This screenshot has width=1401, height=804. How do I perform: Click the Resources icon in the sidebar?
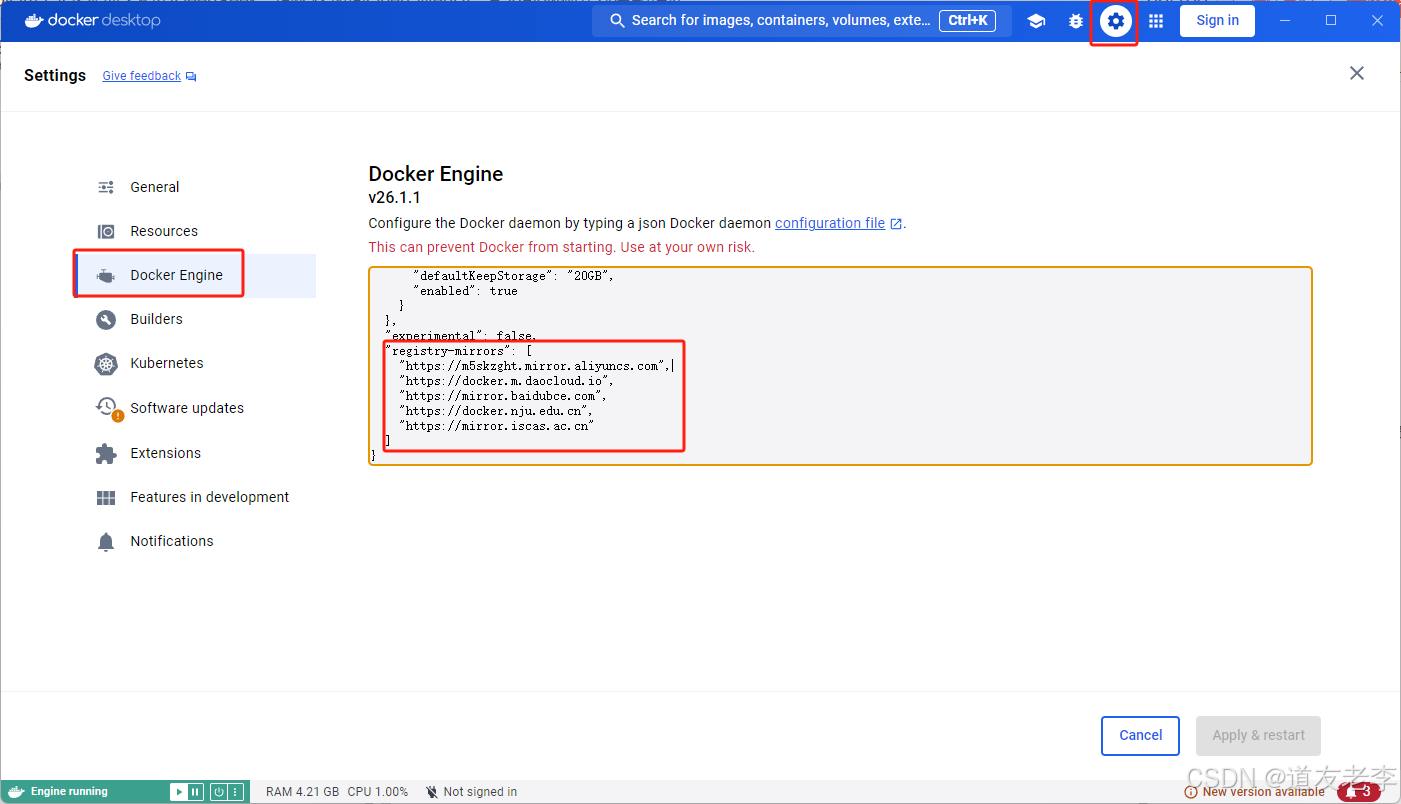point(106,231)
